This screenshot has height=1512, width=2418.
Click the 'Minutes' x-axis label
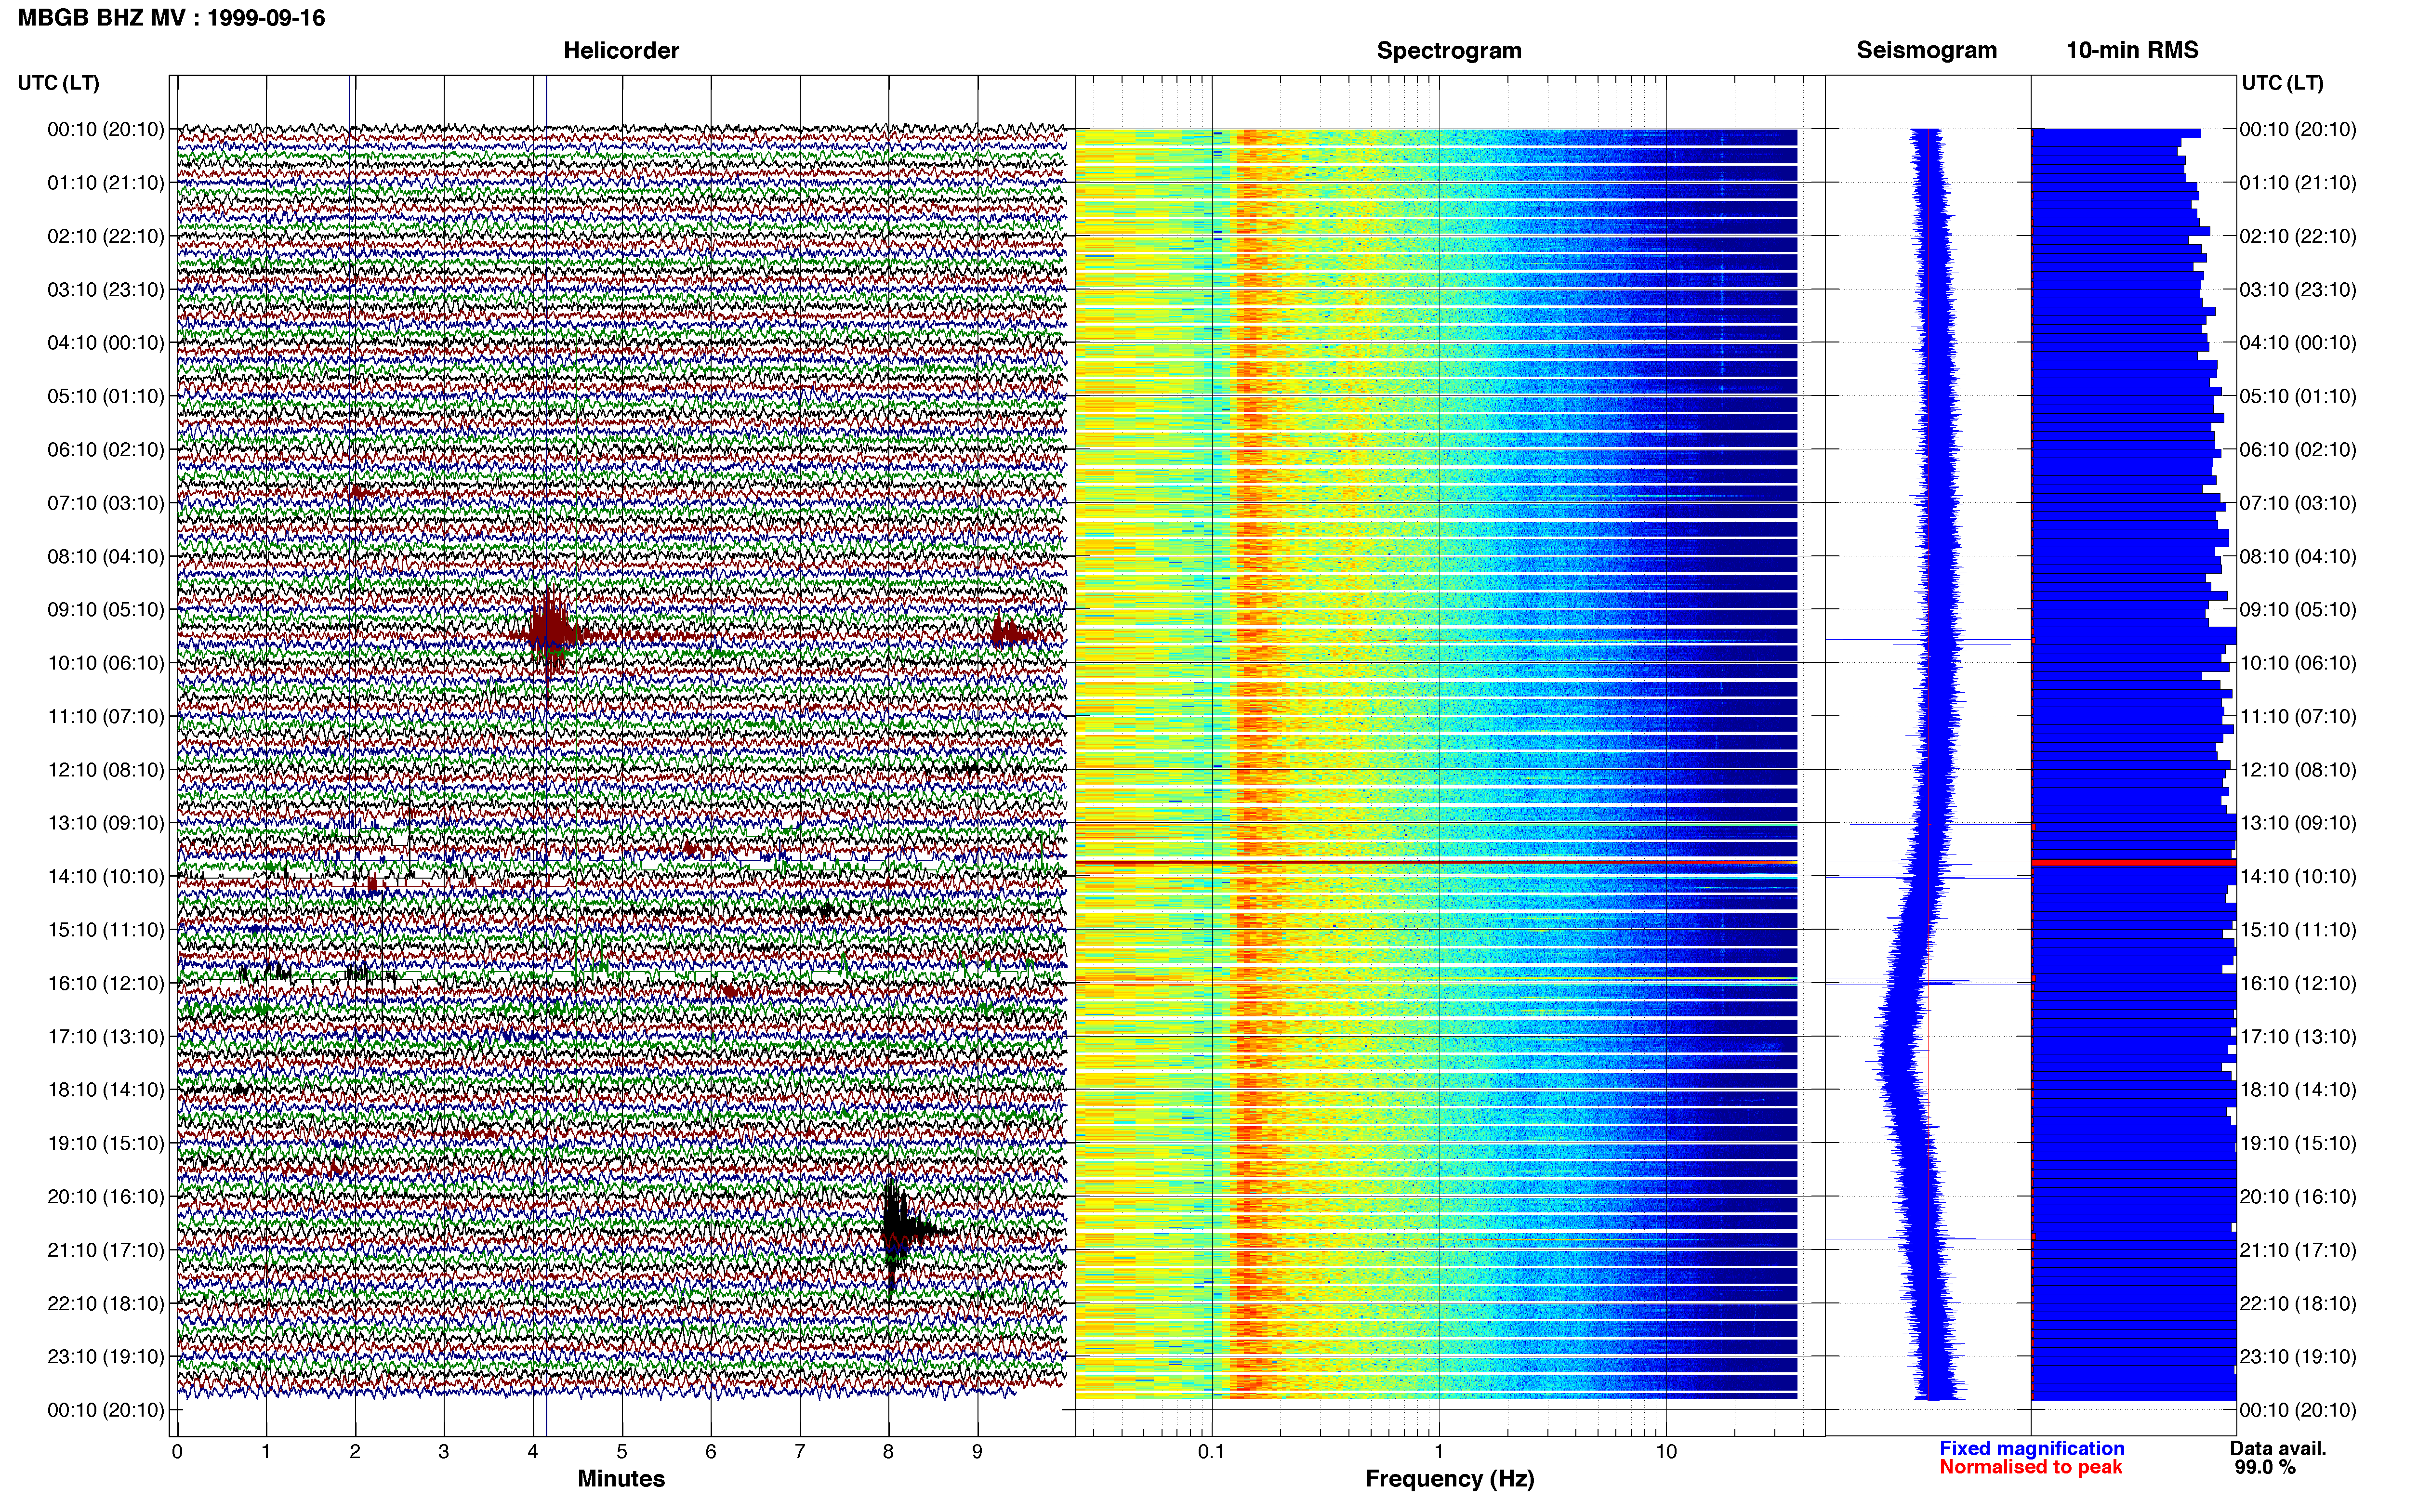tap(621, 1479)
